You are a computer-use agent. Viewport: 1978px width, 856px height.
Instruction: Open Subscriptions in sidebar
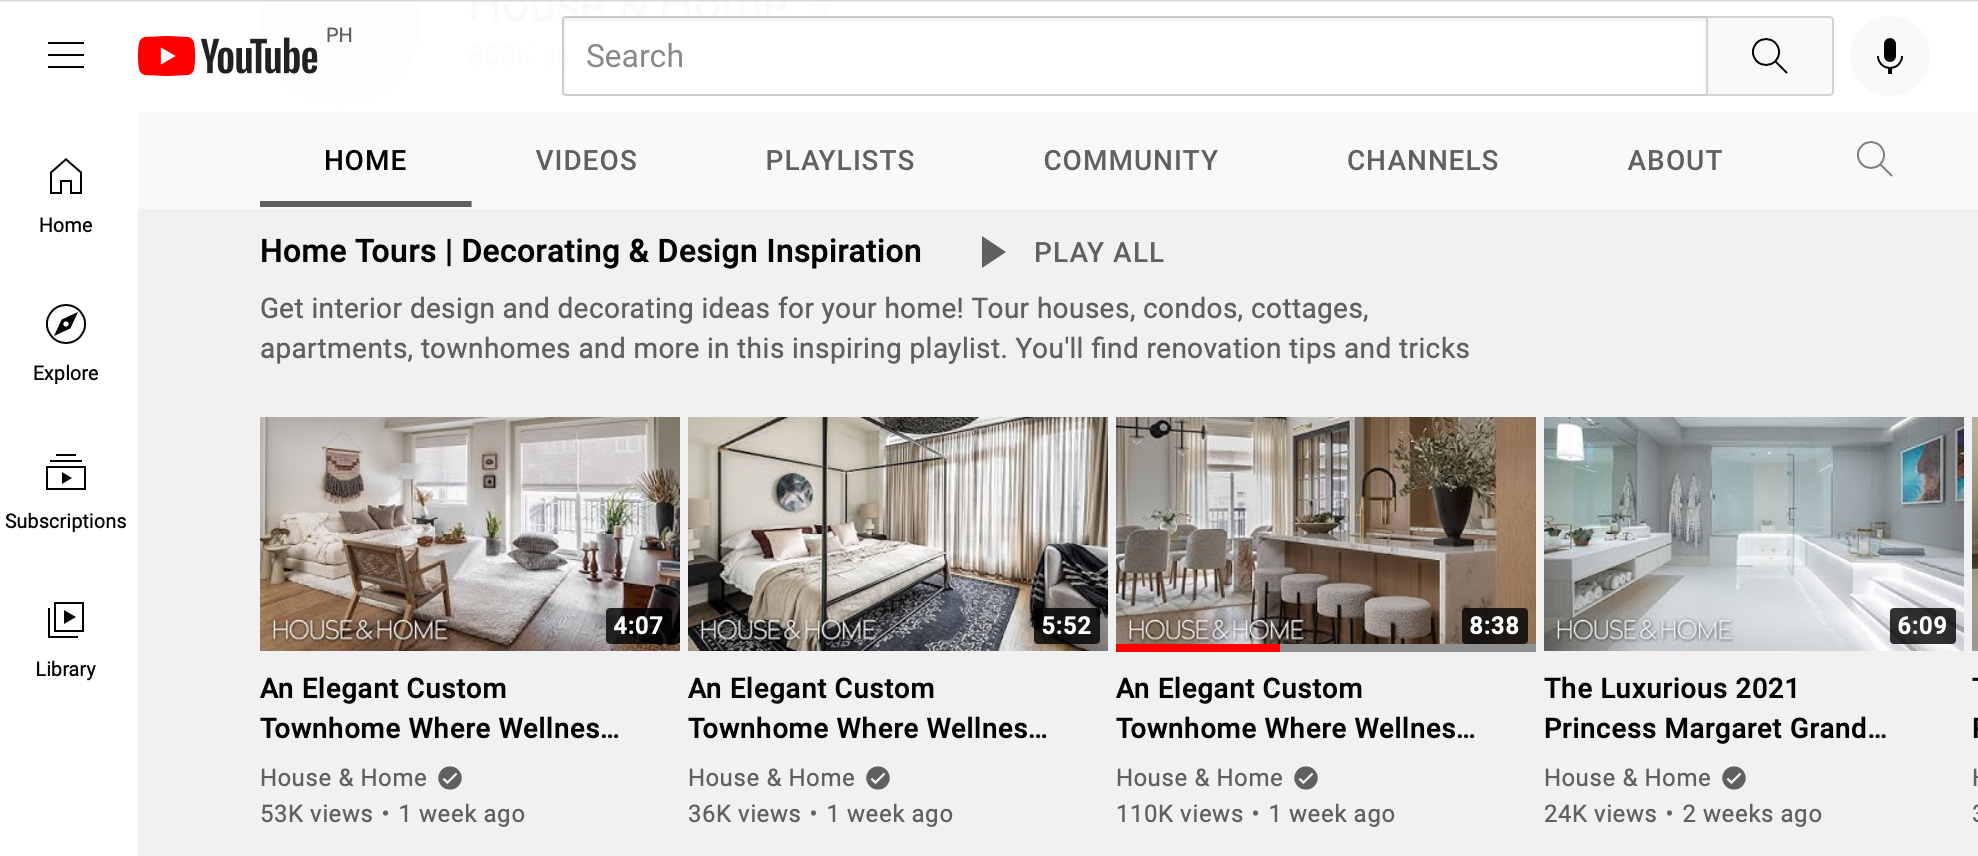pos(66,491)
